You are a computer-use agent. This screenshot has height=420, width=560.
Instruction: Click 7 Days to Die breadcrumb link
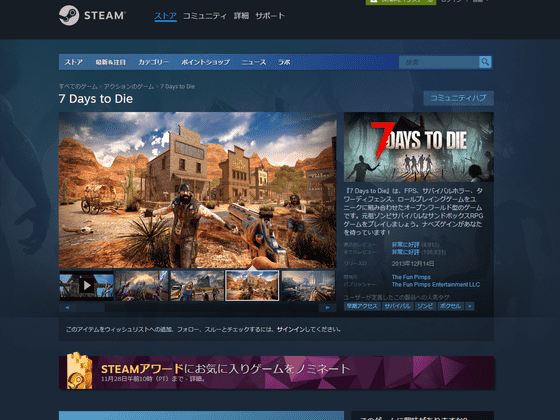[x=178, y=86]
